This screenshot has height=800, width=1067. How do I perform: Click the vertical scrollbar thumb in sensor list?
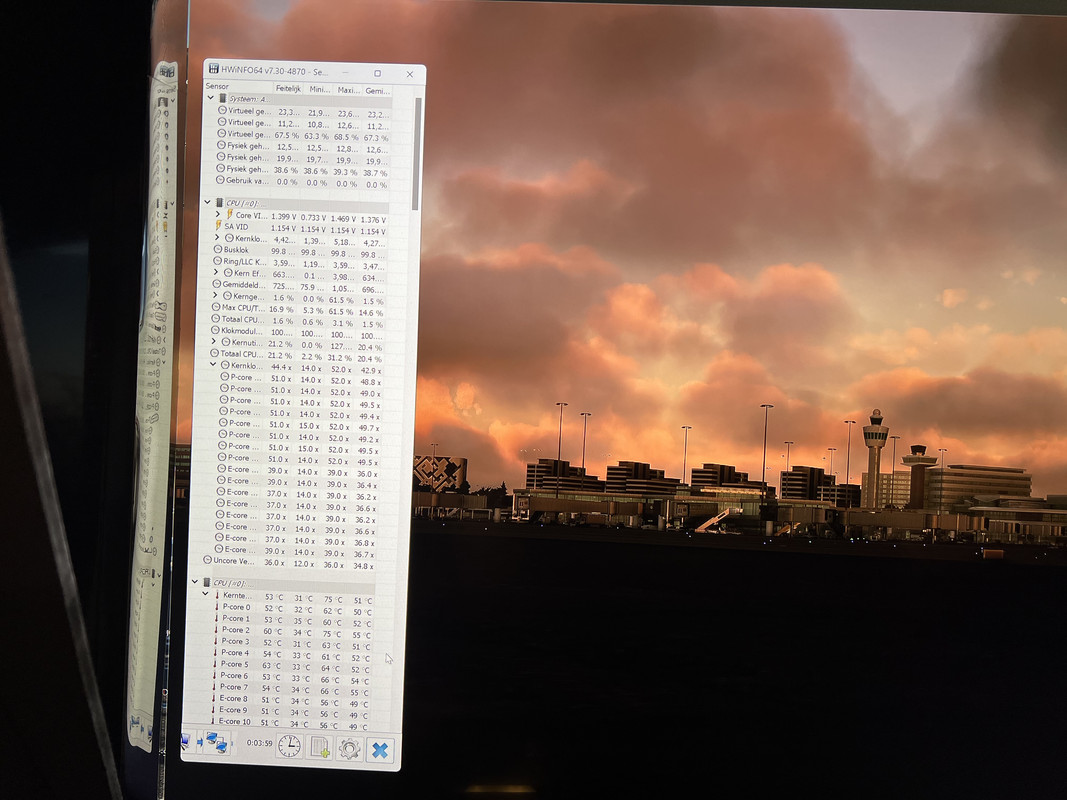pyautogui.click(x=417, y=153)
